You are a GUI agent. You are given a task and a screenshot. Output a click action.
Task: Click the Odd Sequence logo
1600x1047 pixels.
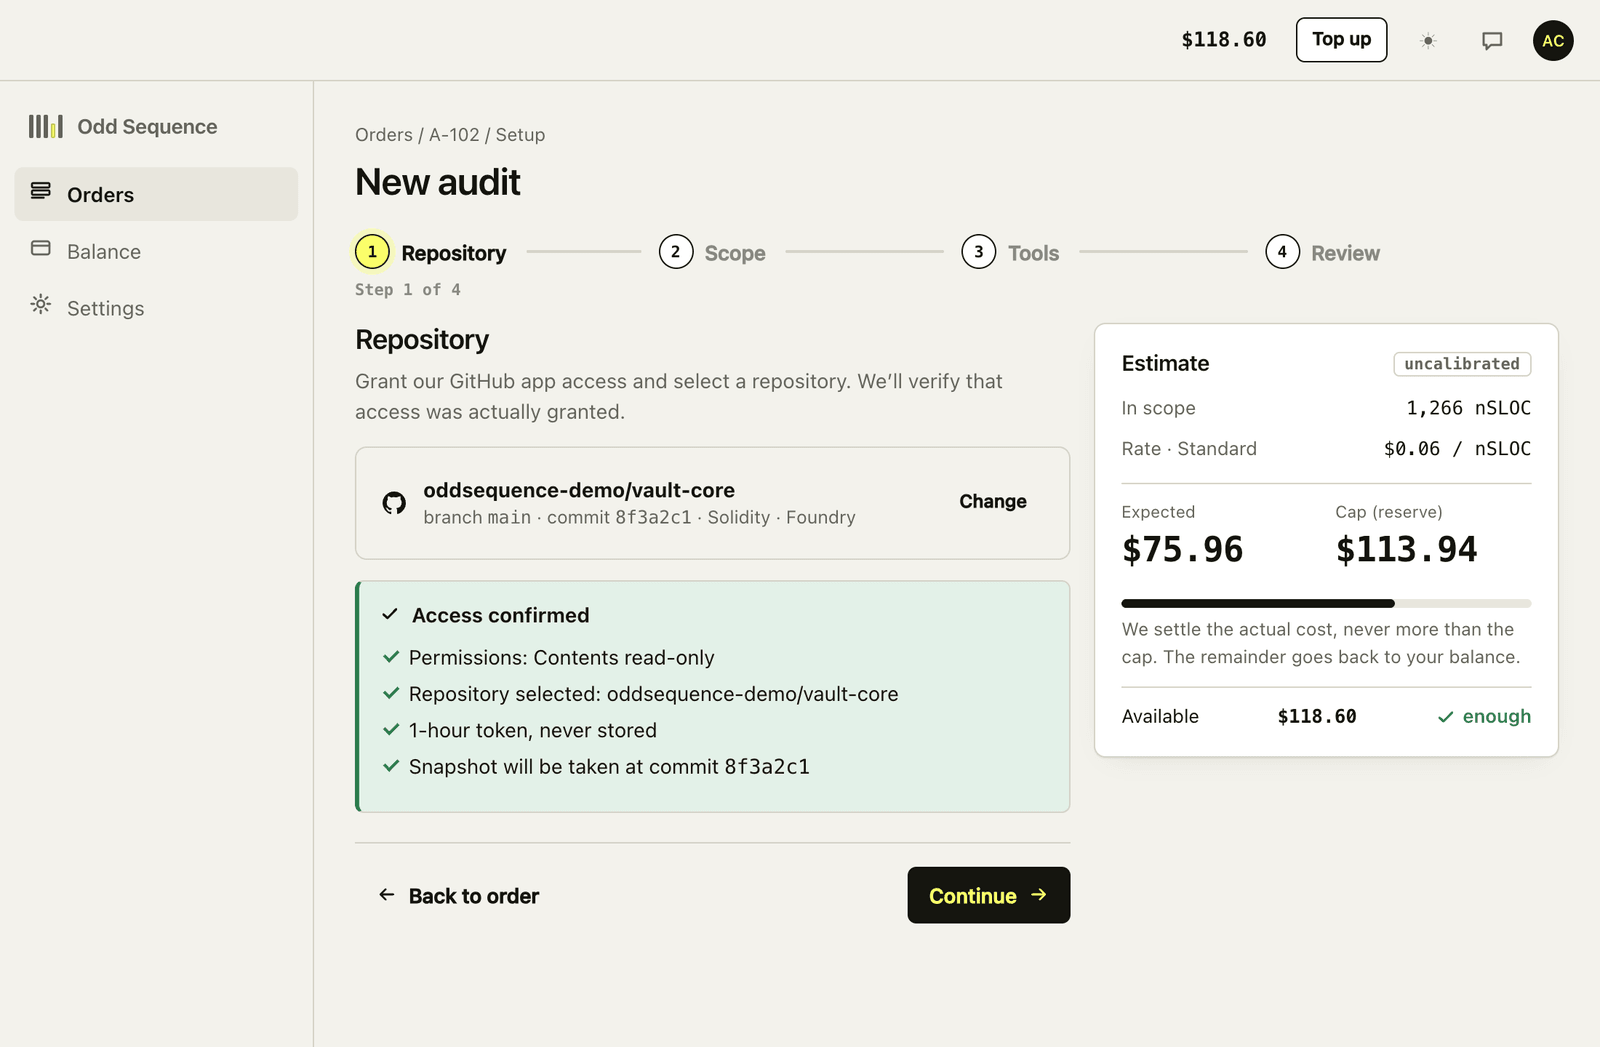click(123, 127)
